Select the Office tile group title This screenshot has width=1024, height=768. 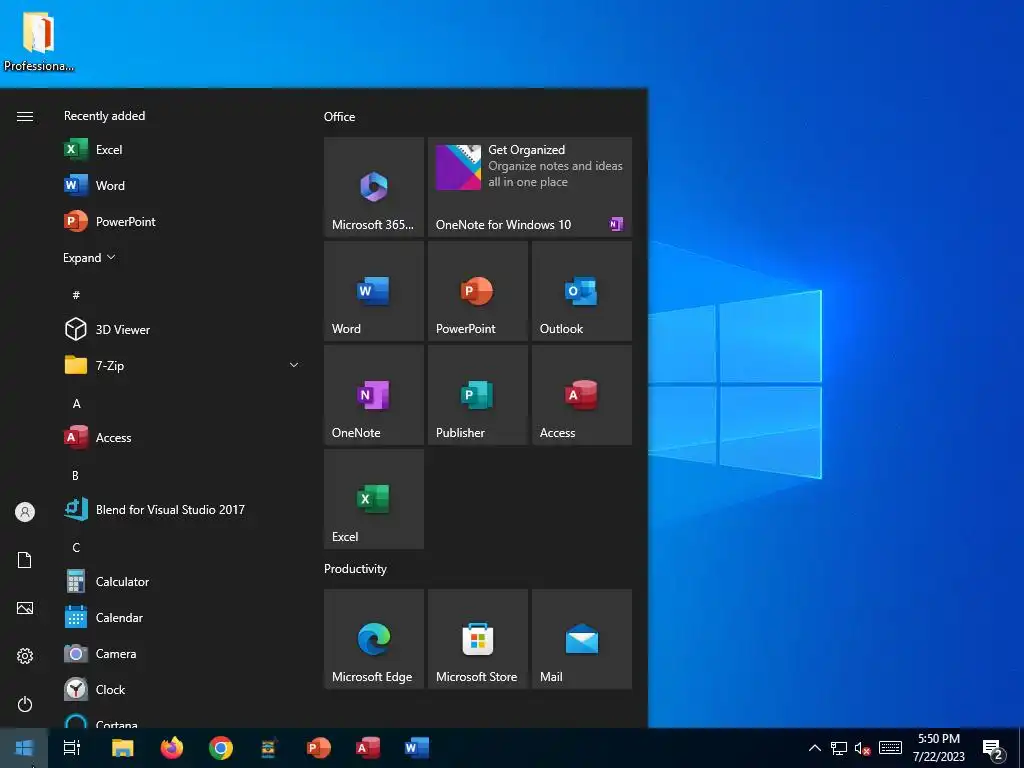(340, 117)
